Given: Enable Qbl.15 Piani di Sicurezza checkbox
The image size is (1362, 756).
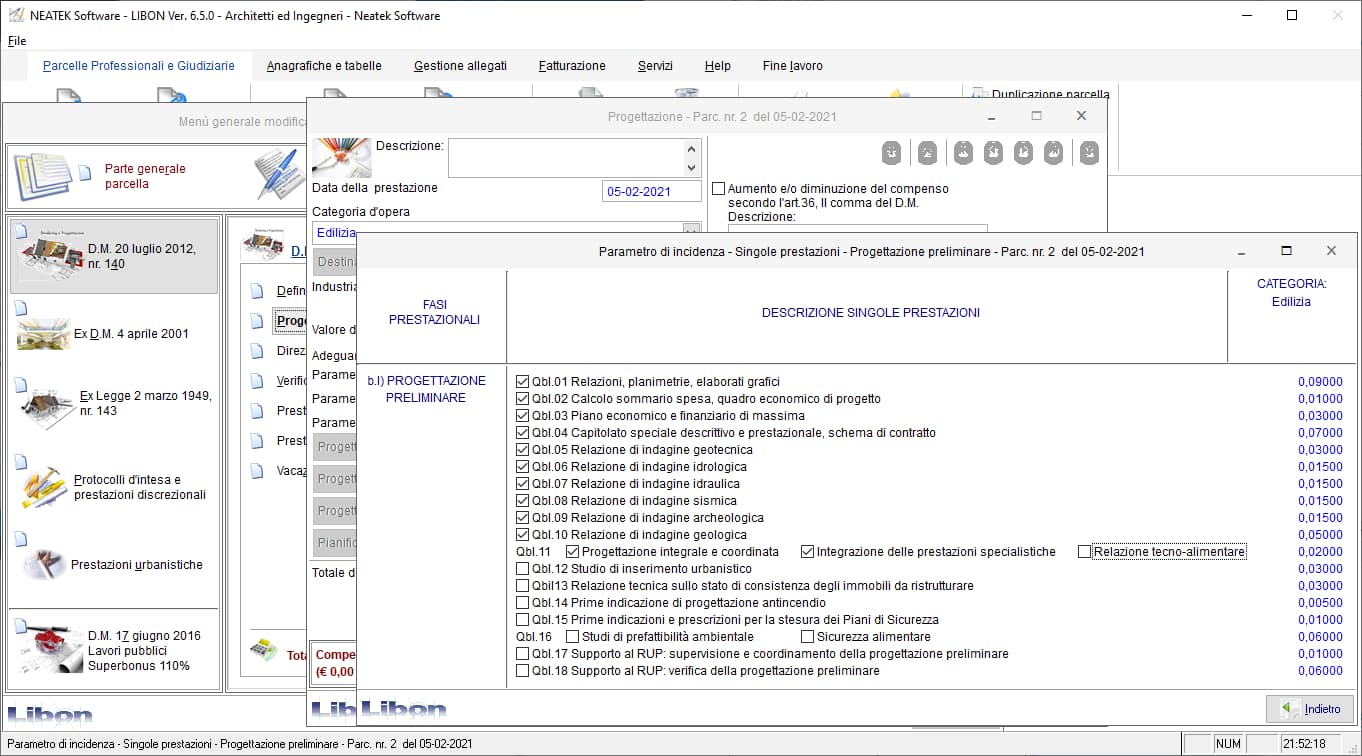Looking at the screenshot, I should 523,620.
